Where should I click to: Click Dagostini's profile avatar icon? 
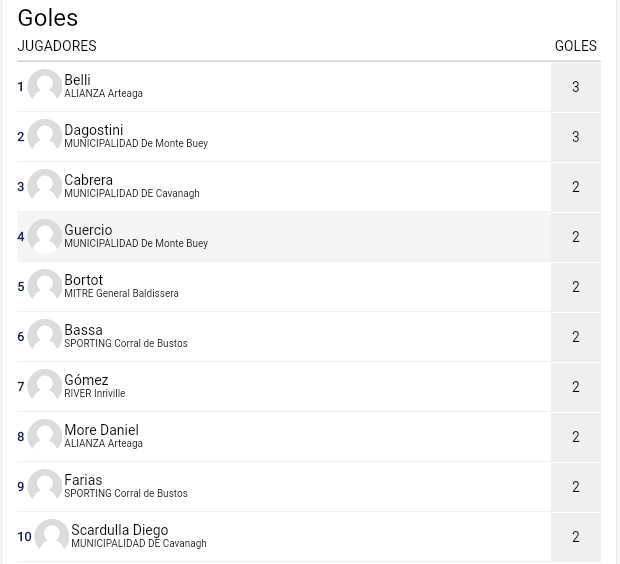tap(45, 136)
